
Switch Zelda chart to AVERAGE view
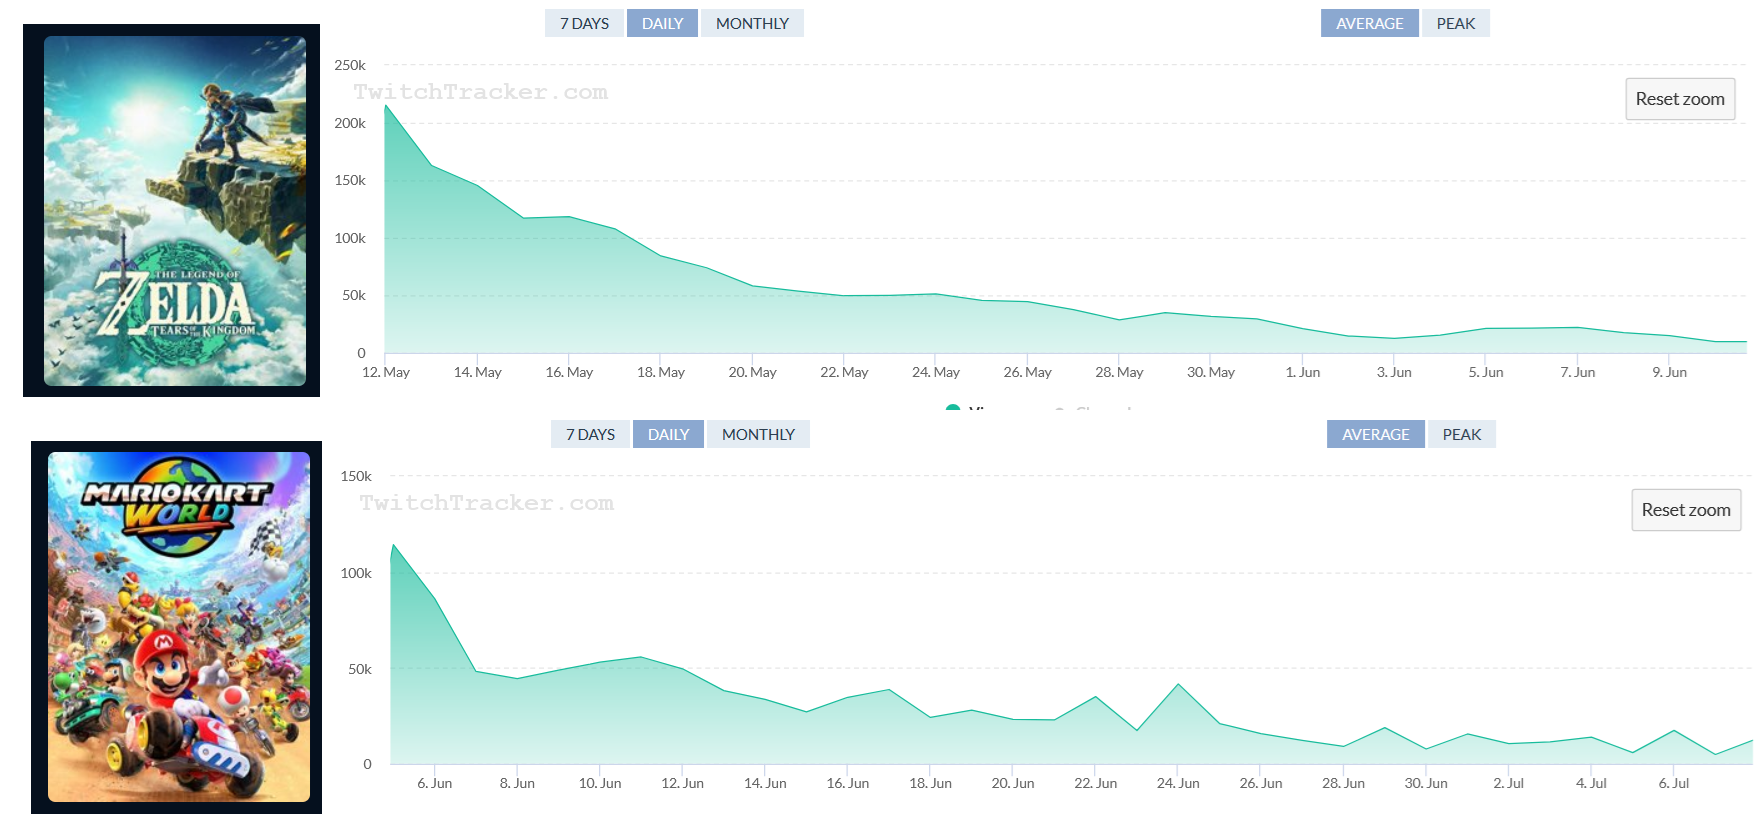[x=1369, y=23]
